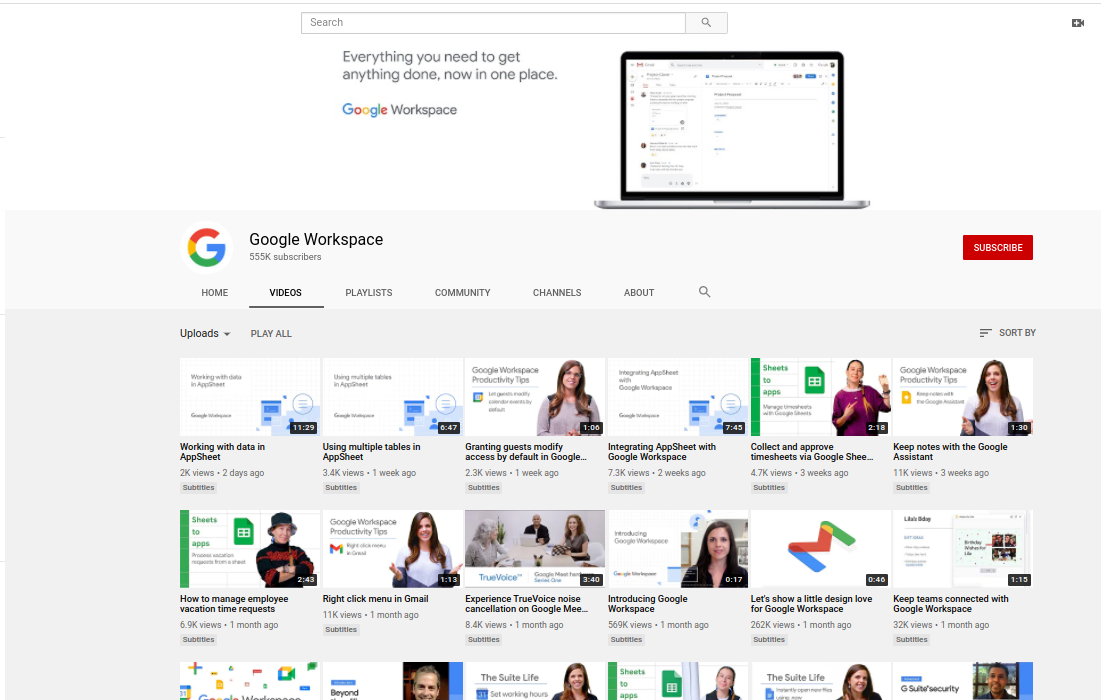The width and height of the screenshot is (1101, 700).
Task: Click the Google Workspace channel name
Action: [316, 239]
